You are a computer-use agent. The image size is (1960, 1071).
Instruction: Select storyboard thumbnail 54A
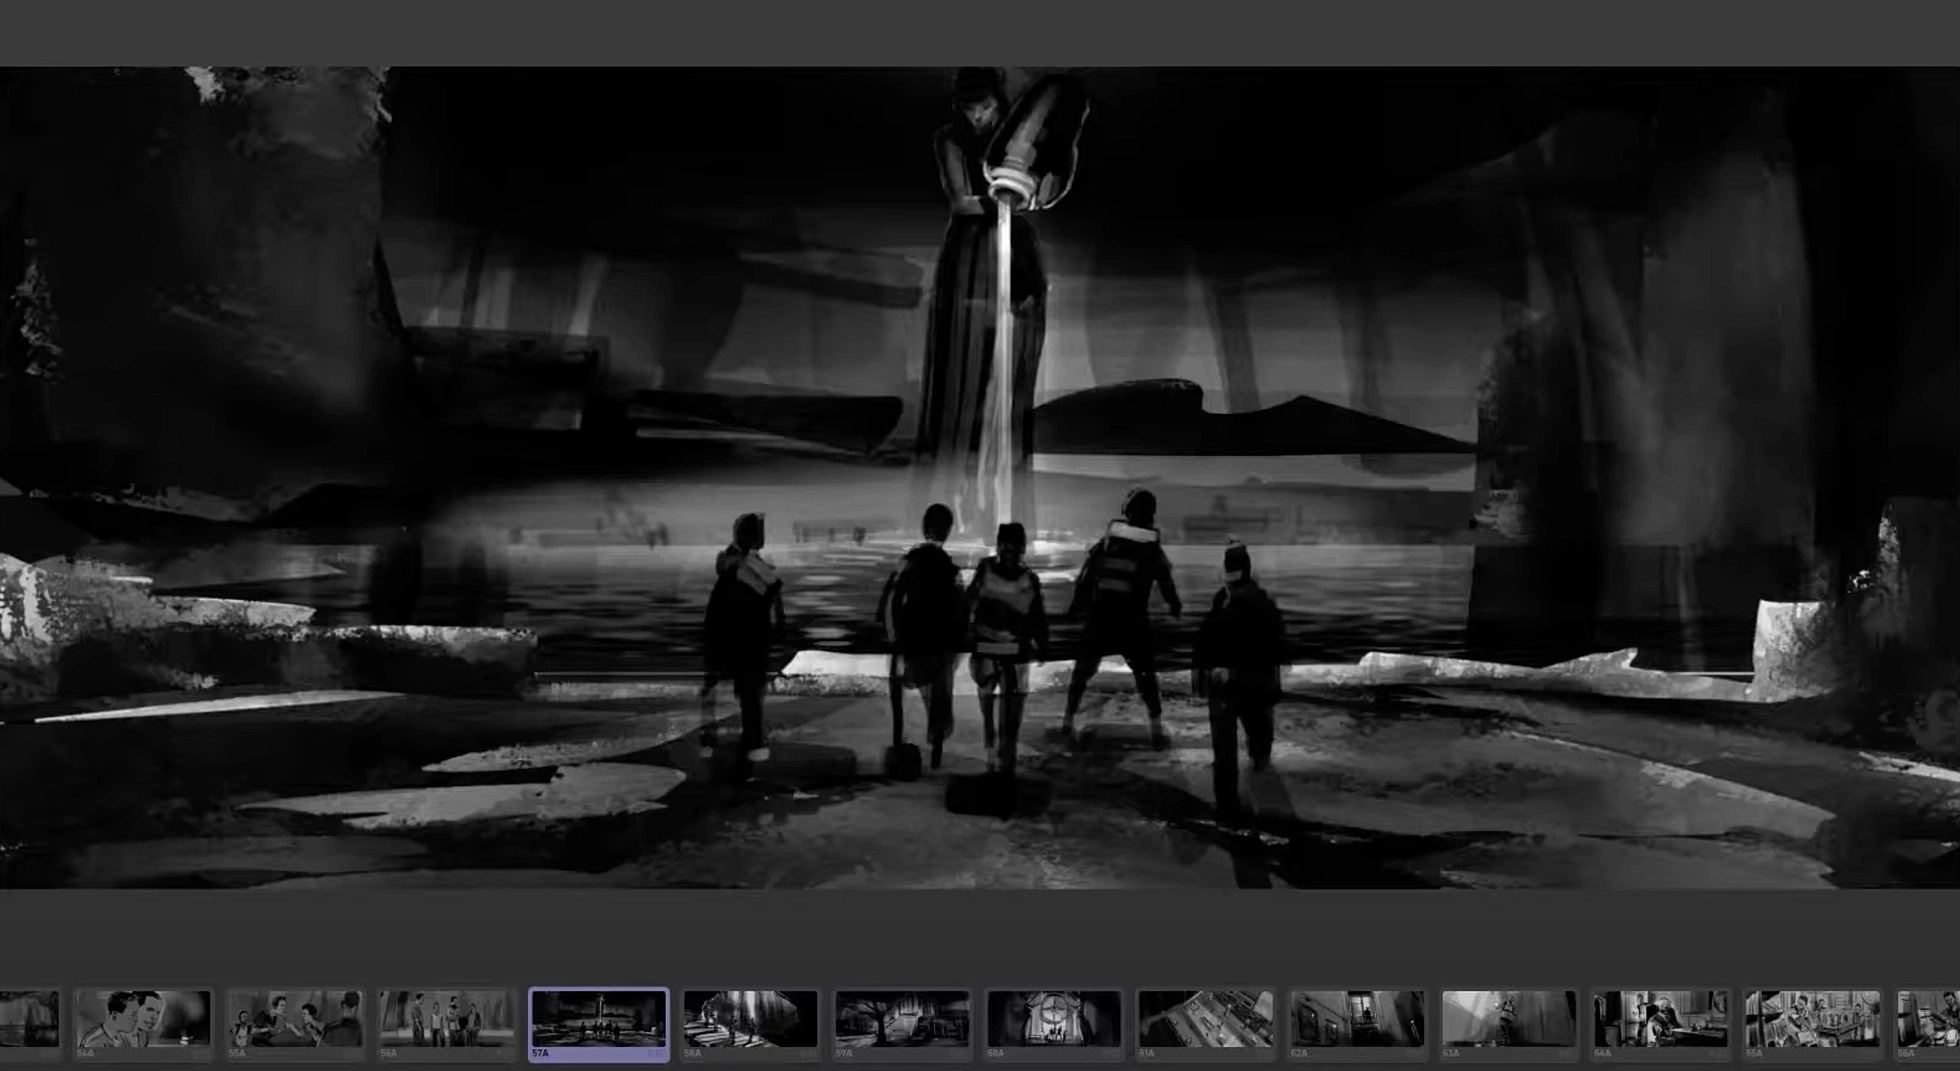tap(143, 1024)
